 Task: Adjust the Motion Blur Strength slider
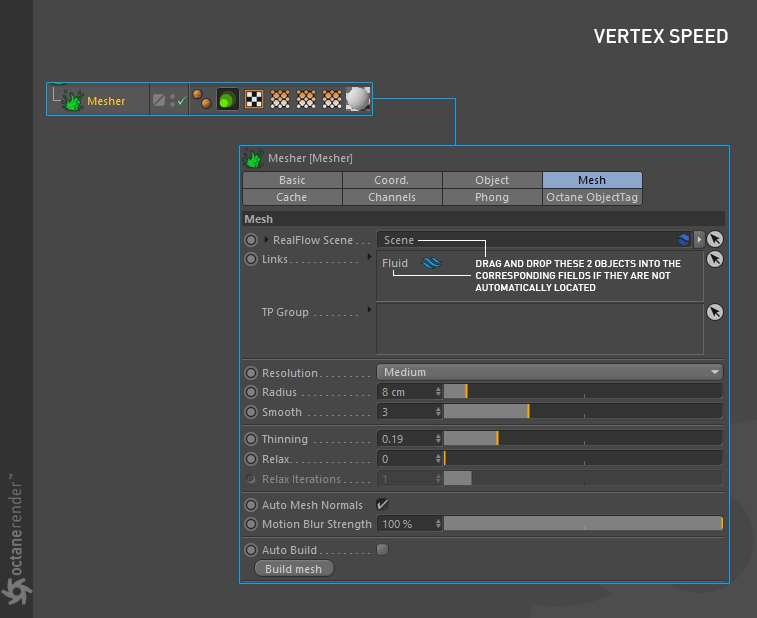pos(583,523)
